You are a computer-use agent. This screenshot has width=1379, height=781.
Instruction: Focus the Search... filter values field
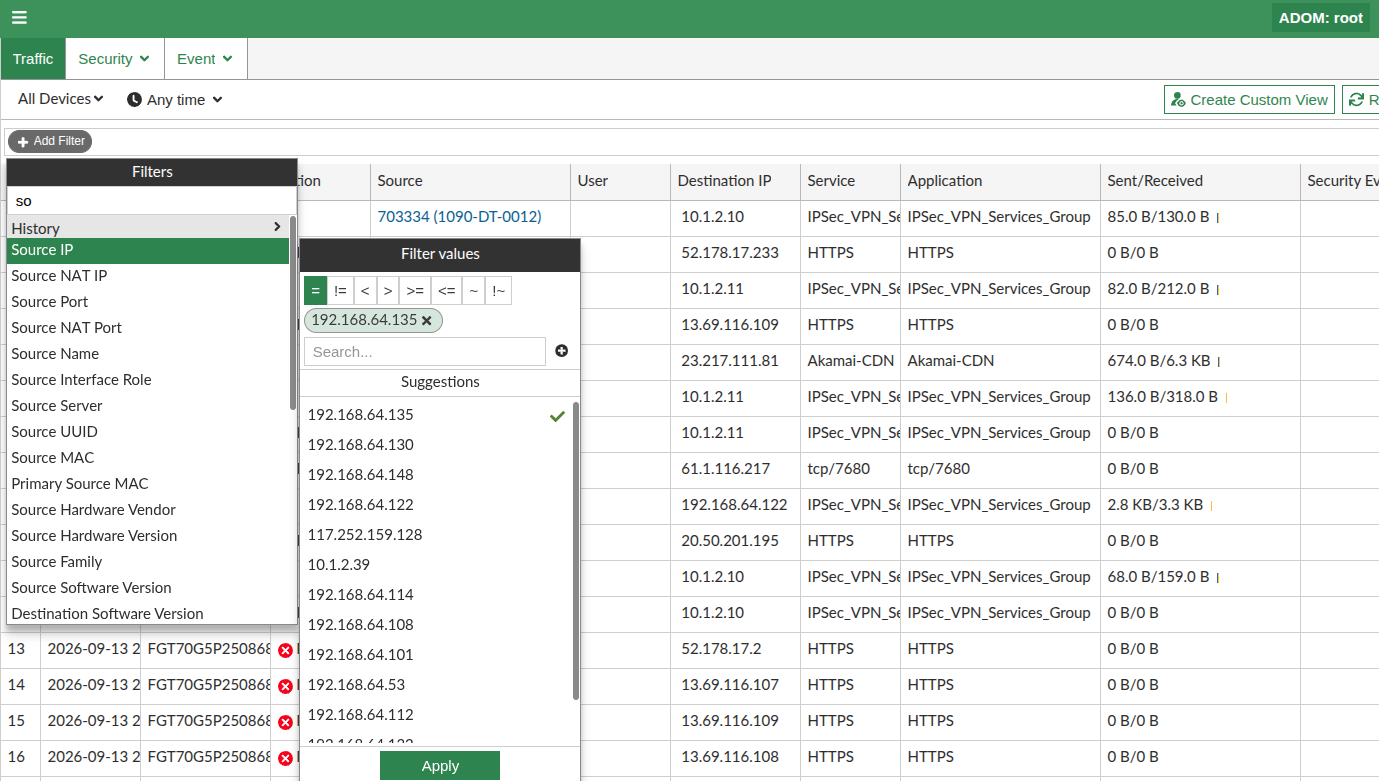(x=425, y=352)
